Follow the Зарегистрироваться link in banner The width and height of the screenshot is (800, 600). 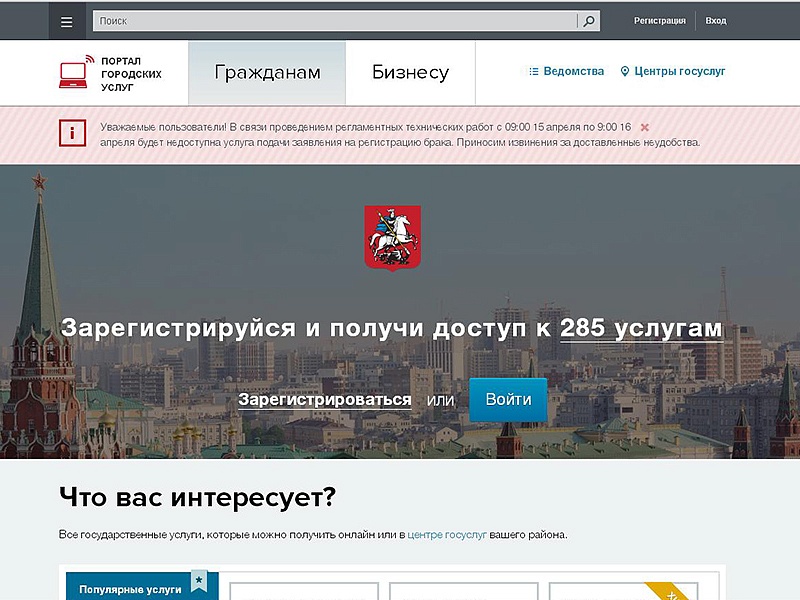click(325, 400)
